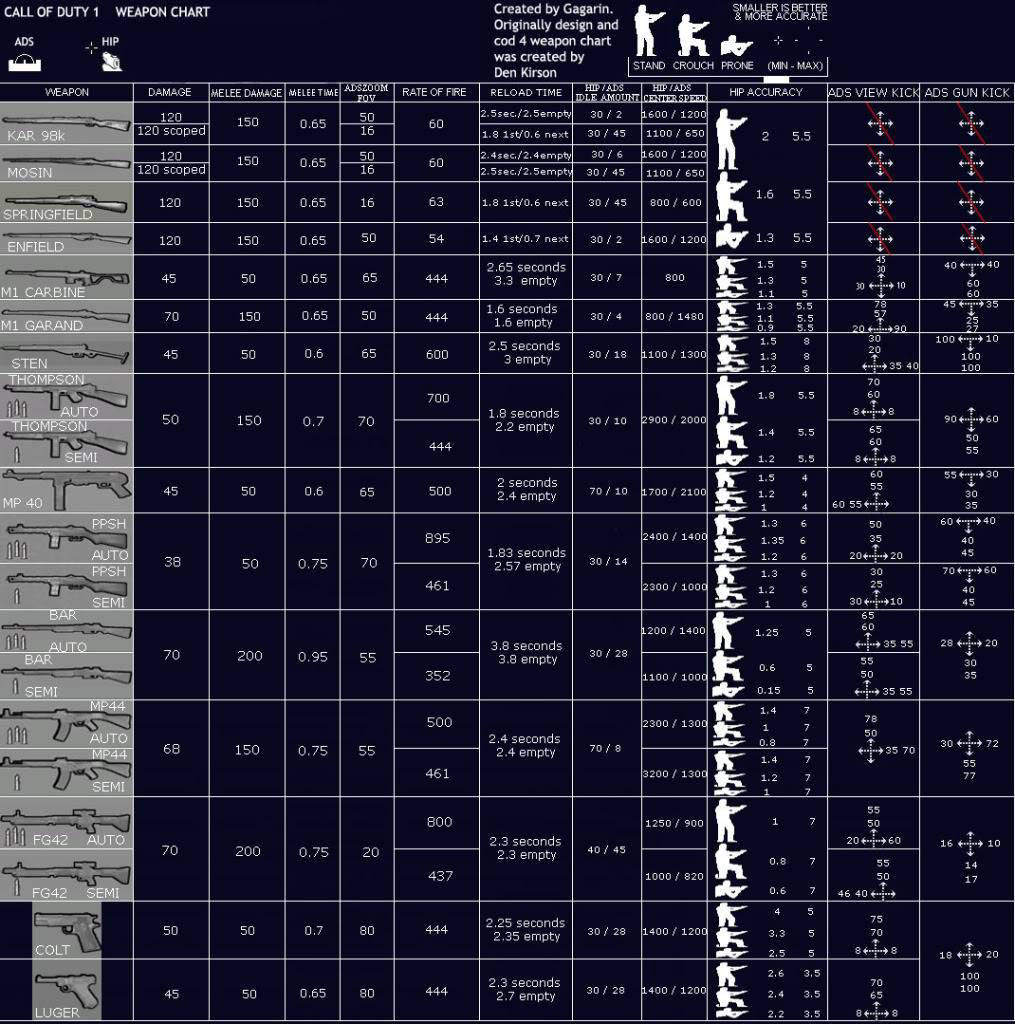Click the KAR 98k rifle image

[66, 123]
